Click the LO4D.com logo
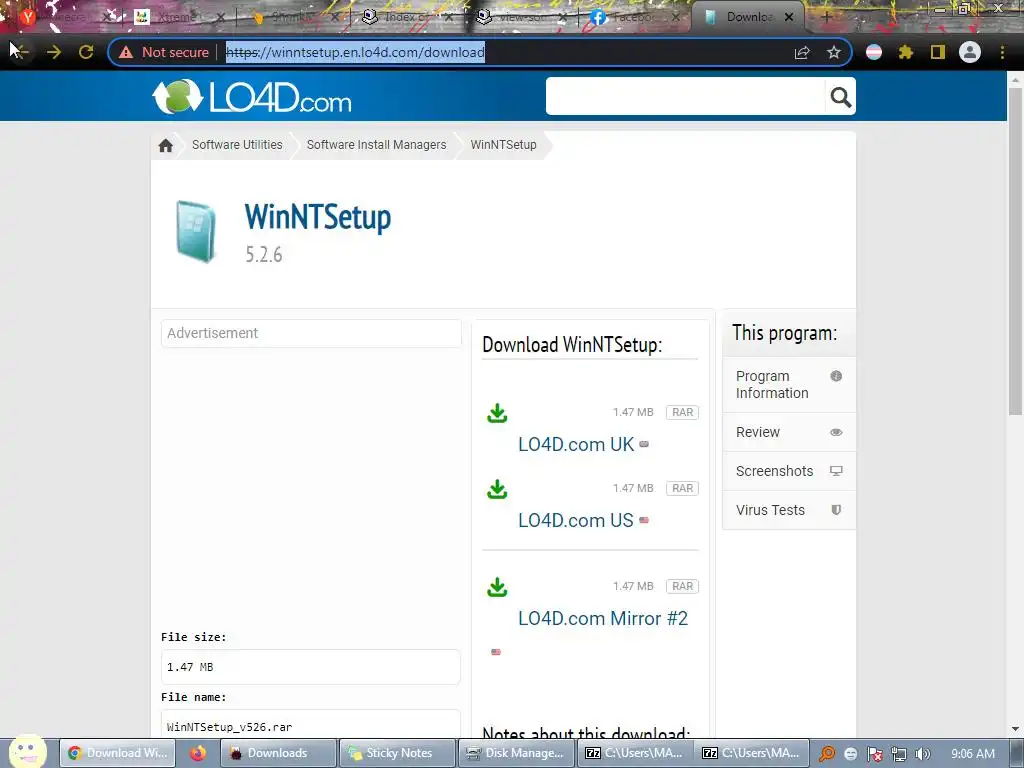1024x768 pixels. click(x=251, y=97)
